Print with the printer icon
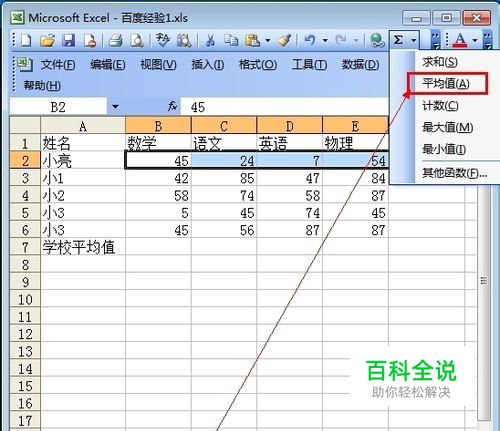This screenshot has width=500, height=431. pyautogui.click(x=116, y=41)
